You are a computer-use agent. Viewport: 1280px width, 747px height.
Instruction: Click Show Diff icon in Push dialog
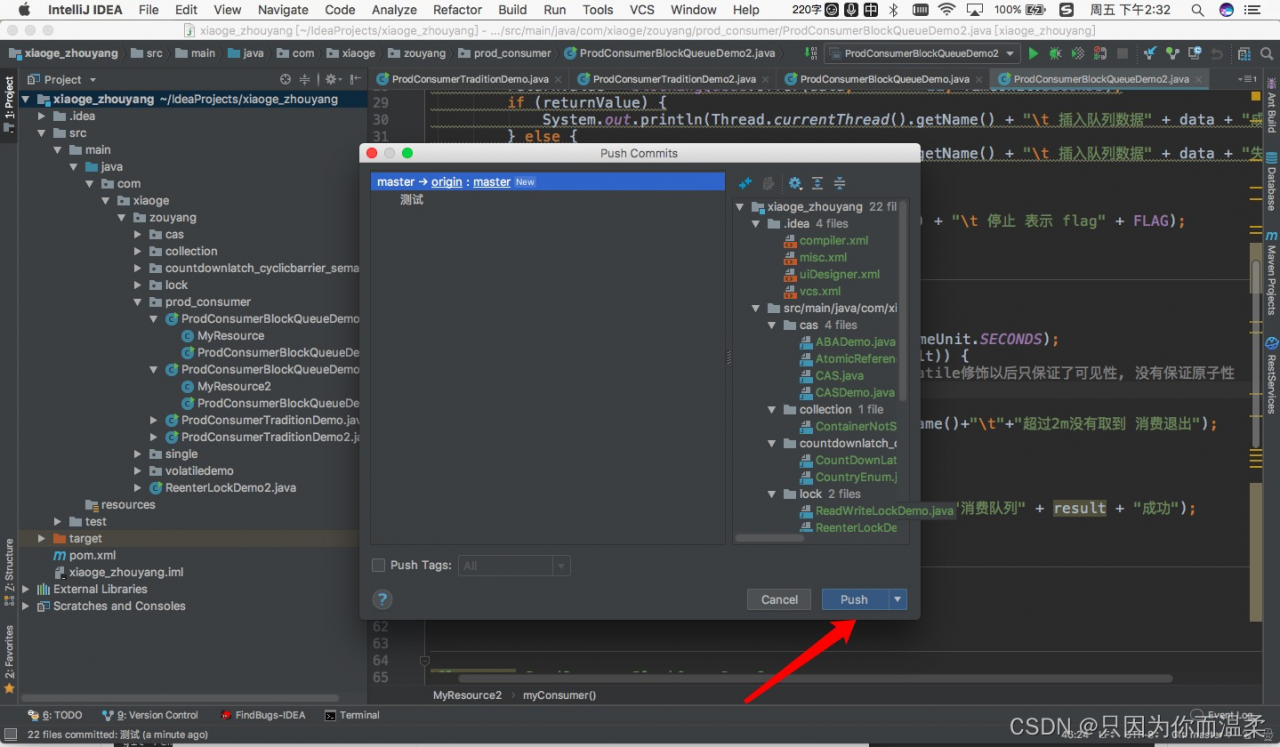[745, 183]
